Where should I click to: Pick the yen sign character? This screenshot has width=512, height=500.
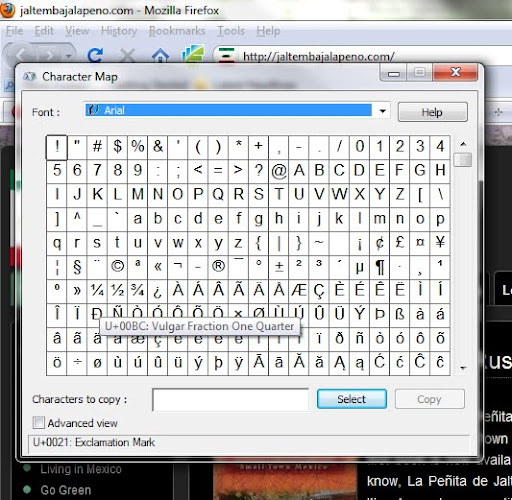pyautogui.click(x=440, y=243)
